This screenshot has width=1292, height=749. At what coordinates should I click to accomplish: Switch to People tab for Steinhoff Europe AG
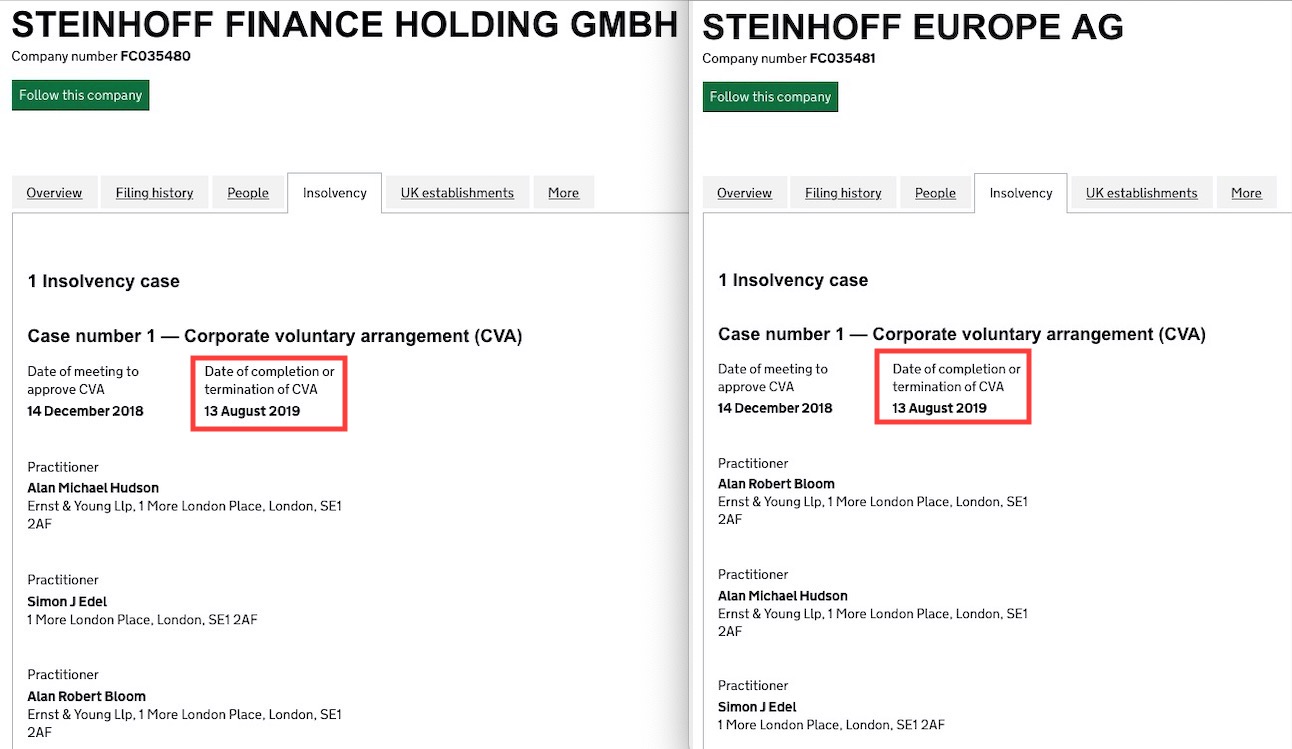coord(936,192)
